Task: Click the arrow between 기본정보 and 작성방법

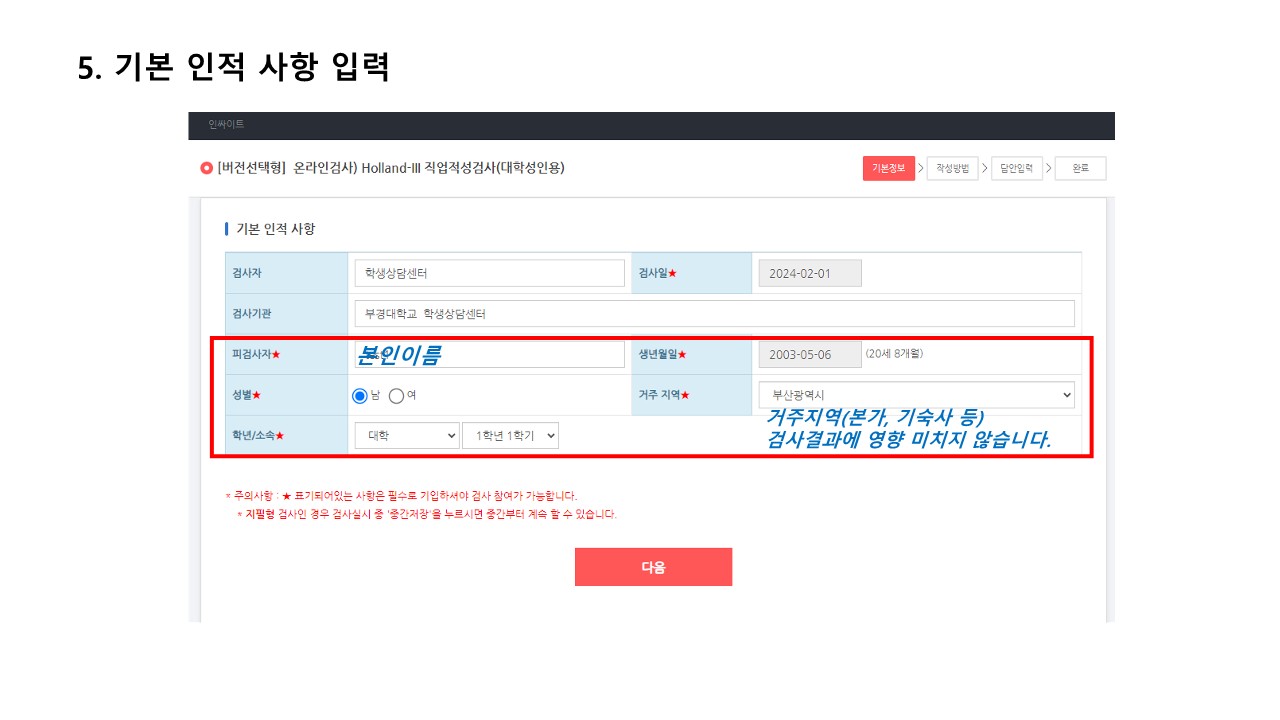Action: (x=920, y=168)
